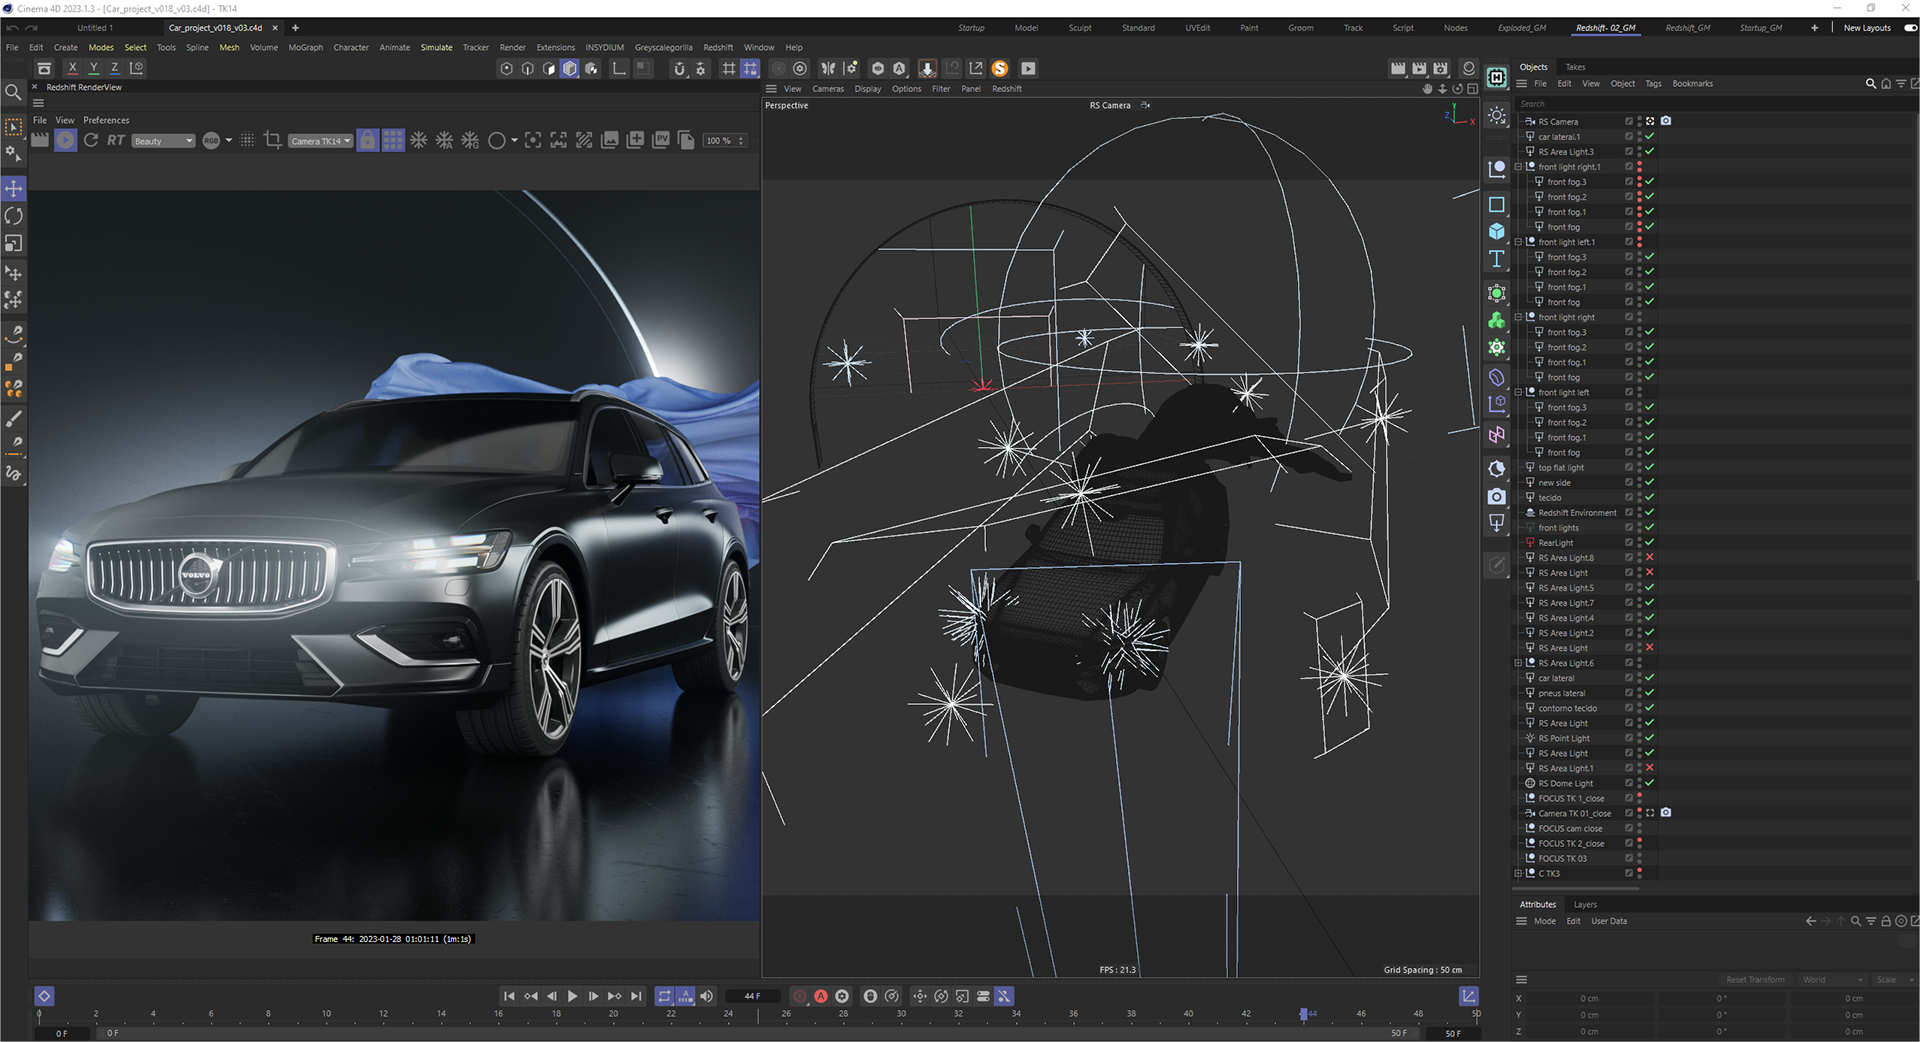1920x1042 pixels.
Task: Collapse the front light left group
Action: [x=1518, y=392]
